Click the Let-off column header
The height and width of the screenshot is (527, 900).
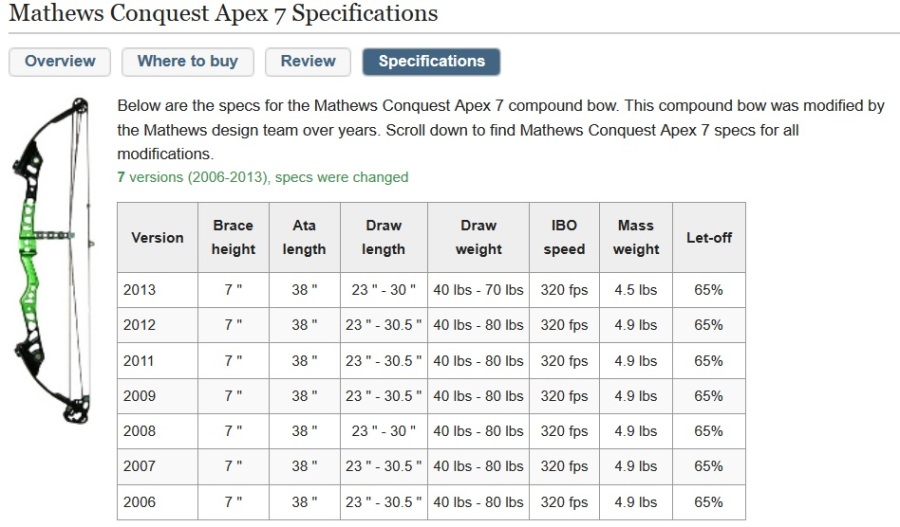[708, 238]
